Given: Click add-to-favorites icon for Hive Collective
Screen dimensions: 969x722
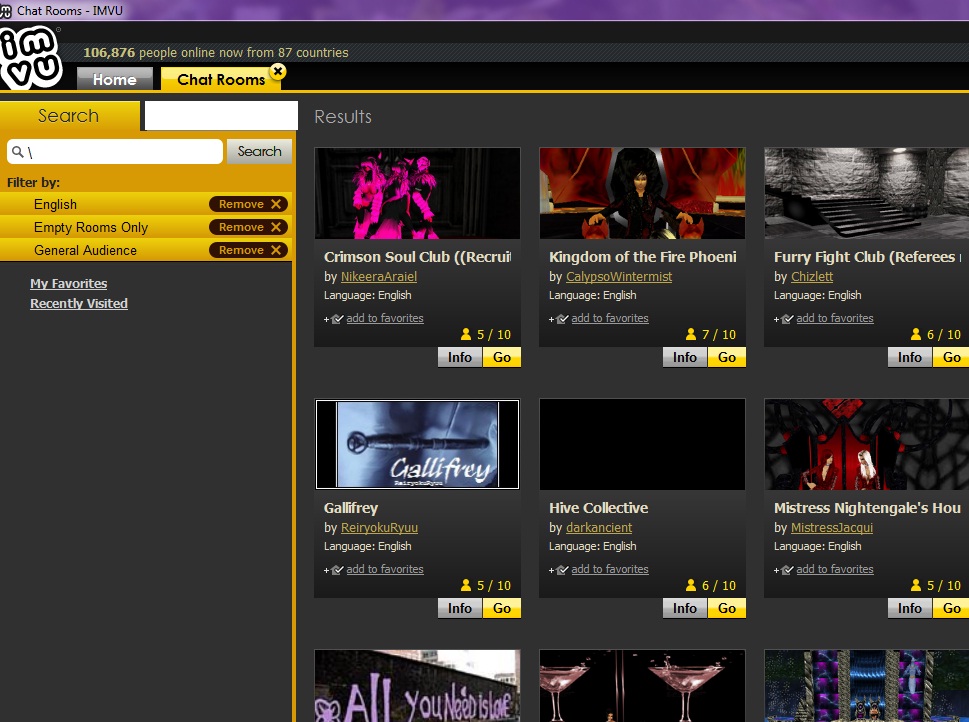Looking at the screenshot, I should [560, 570].
